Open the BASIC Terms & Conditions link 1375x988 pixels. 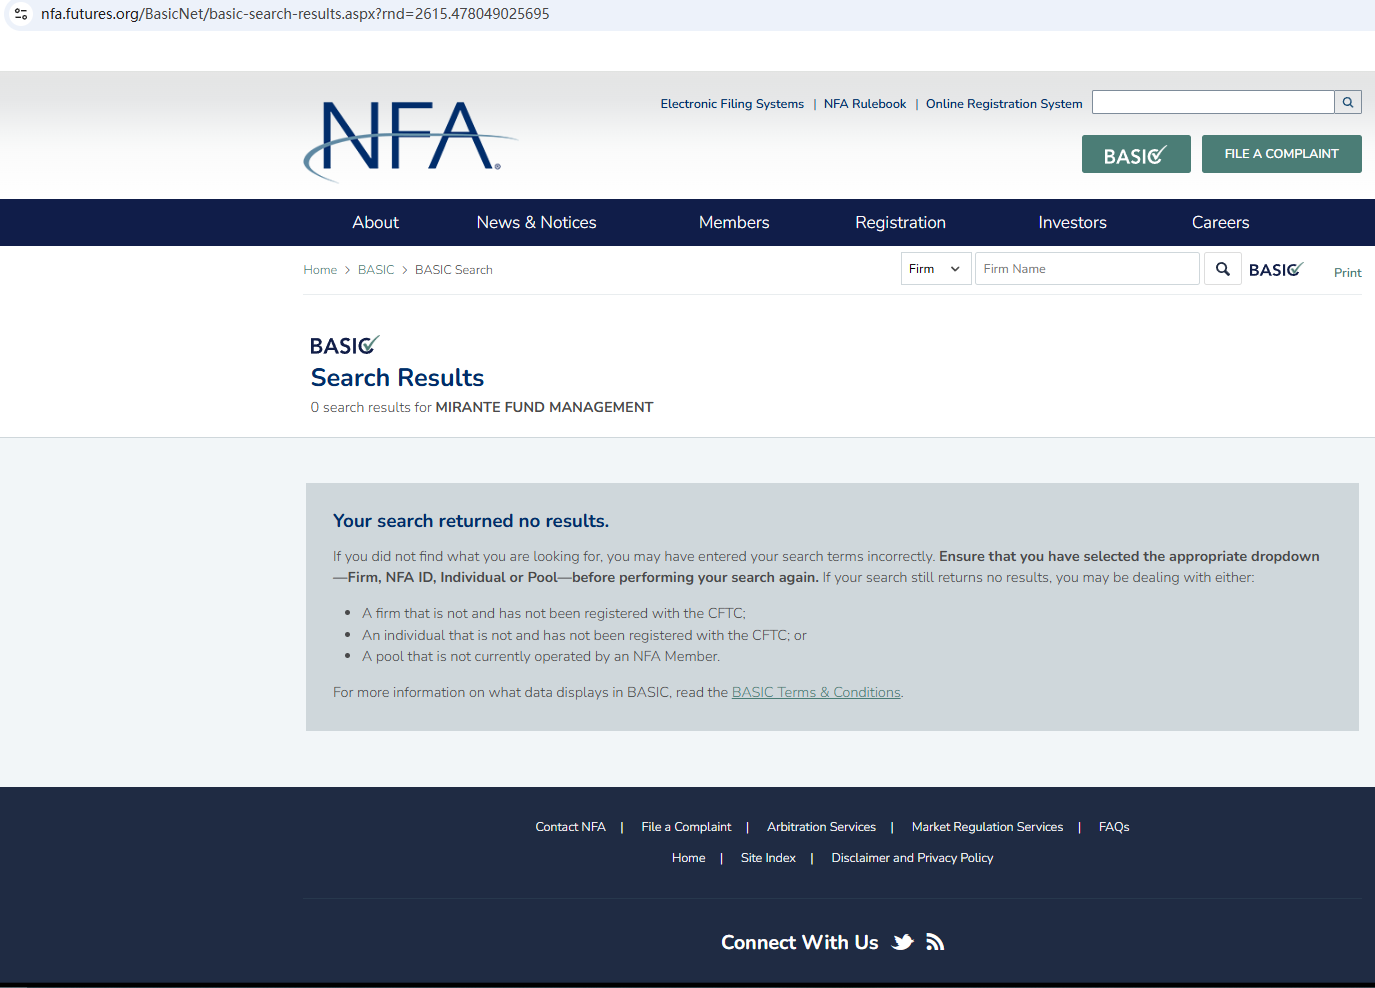pyautogui.click(x=816, y=692)
